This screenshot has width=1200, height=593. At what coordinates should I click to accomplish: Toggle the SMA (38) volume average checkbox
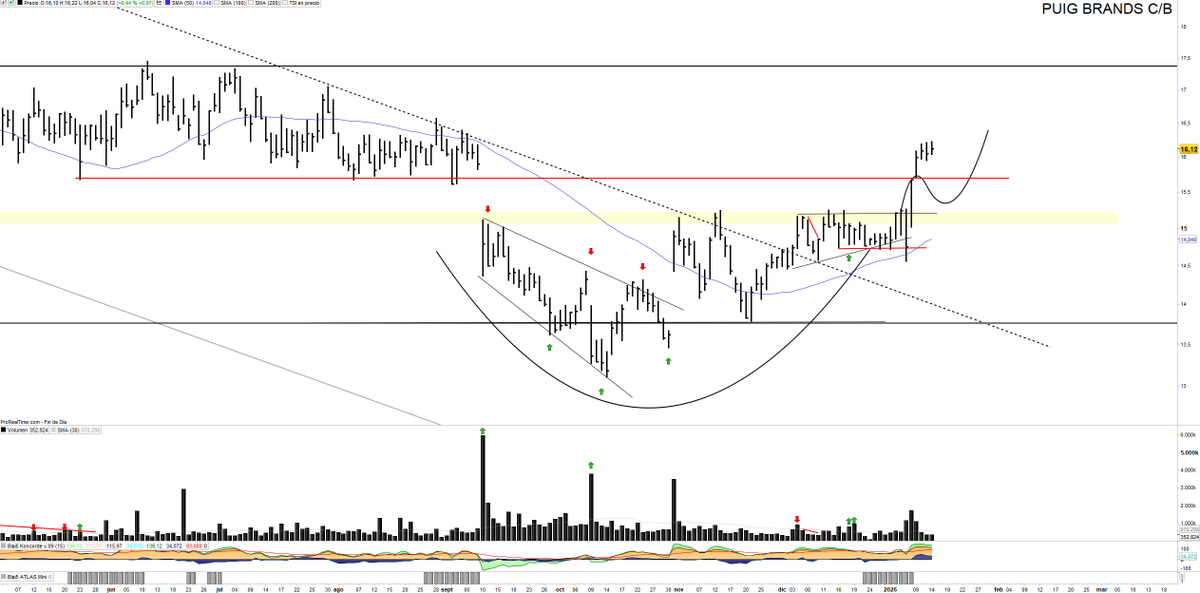(x=53, y=429)
